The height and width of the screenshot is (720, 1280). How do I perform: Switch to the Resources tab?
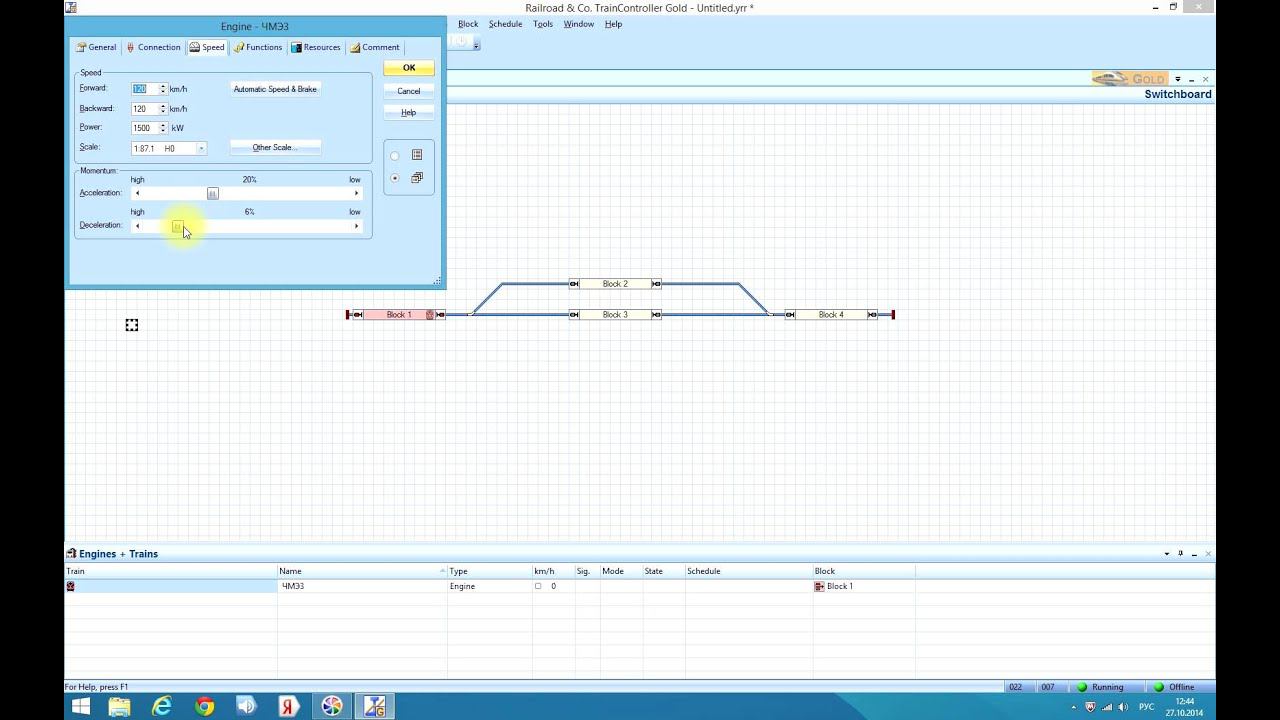pos(316,47)
